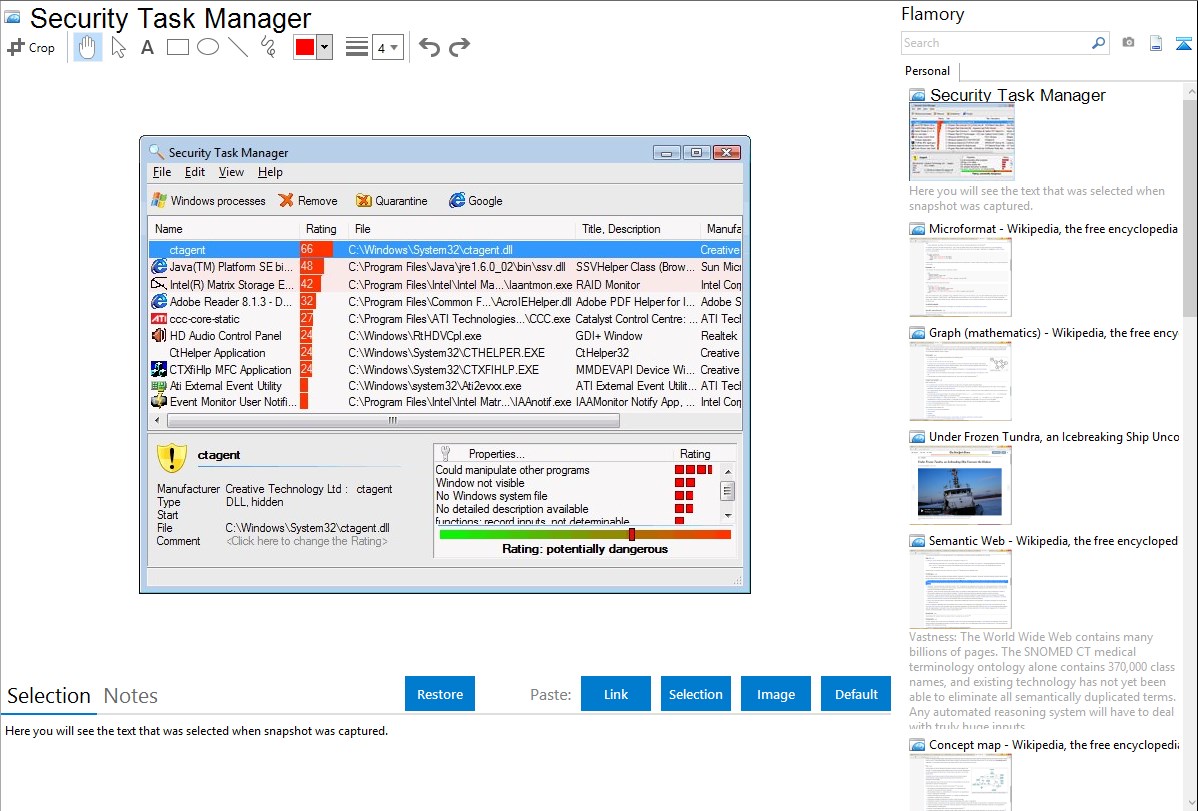This screenshot has width=1198, height=811.
Task: Click the search magnifier icon
Action: coord(1099,43)
